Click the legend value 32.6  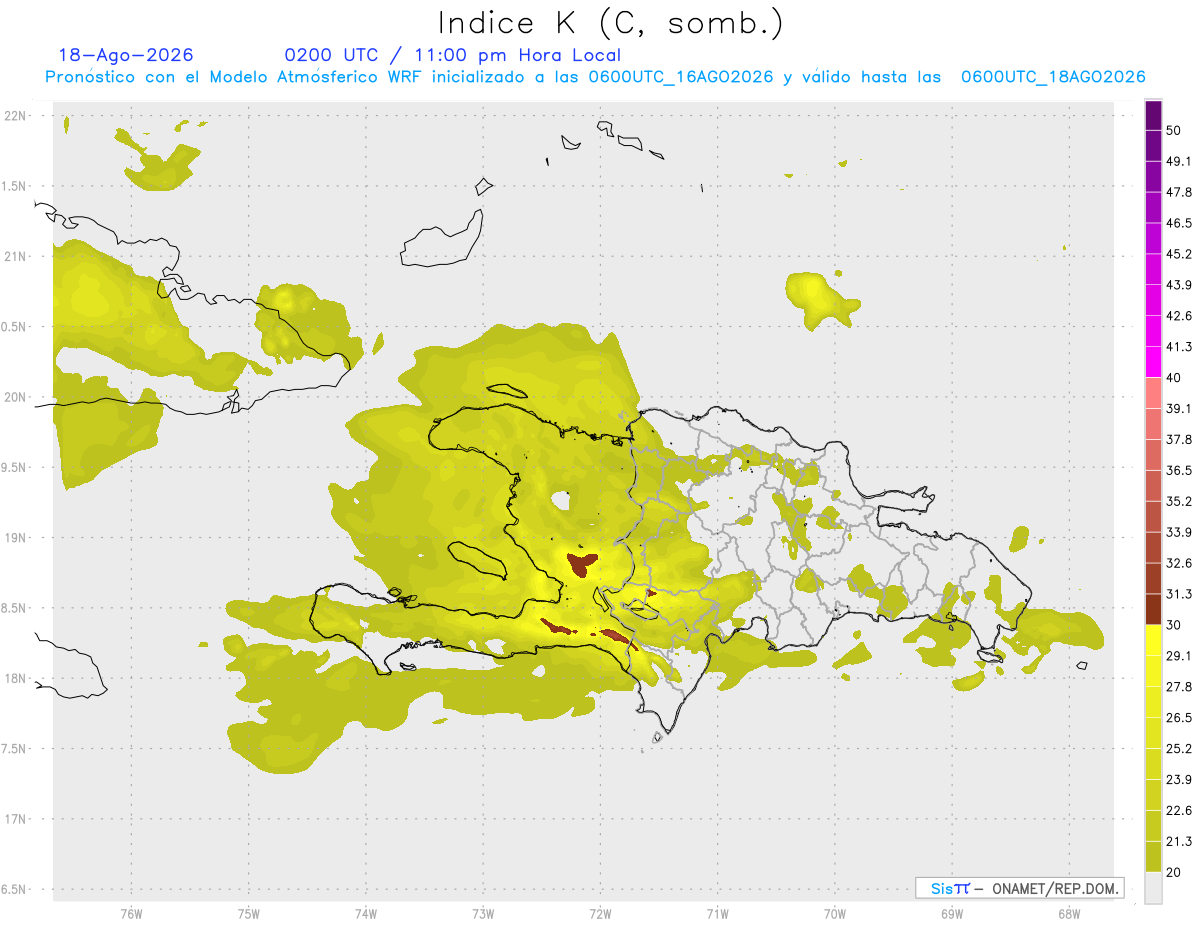(x=1179, y=563)
